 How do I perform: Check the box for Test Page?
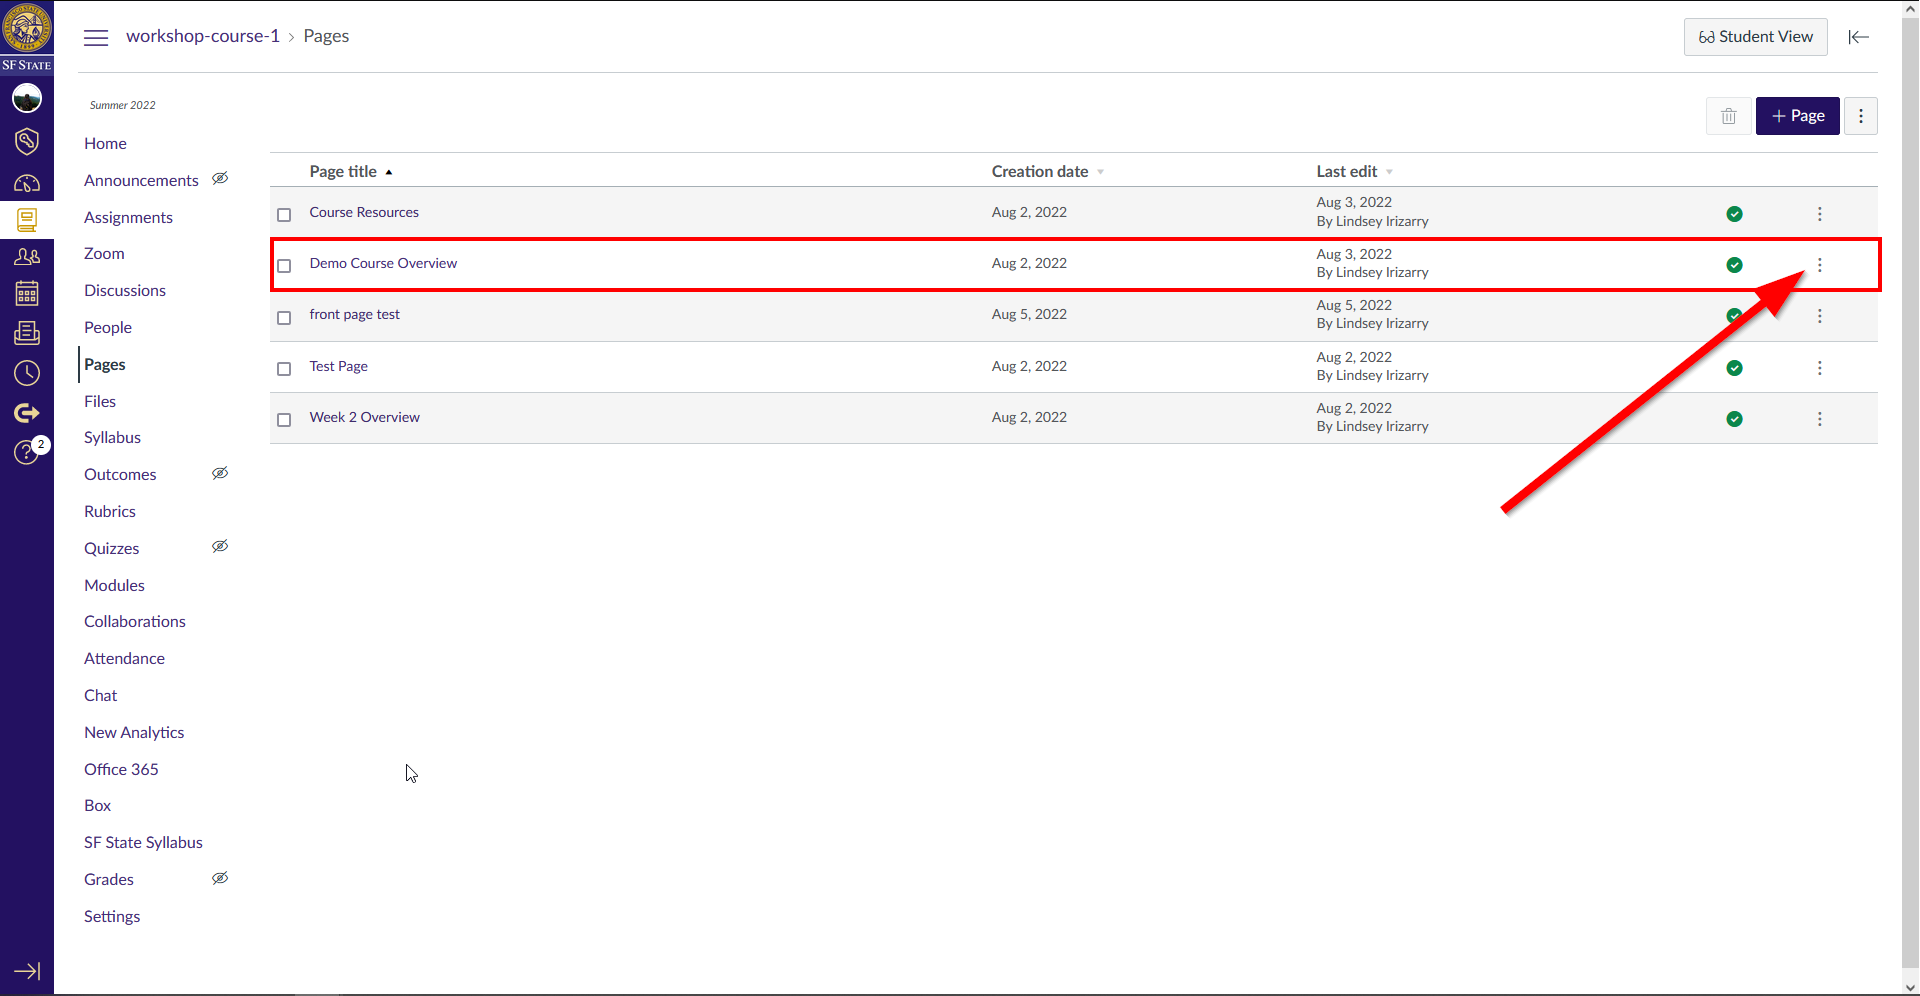284,369
